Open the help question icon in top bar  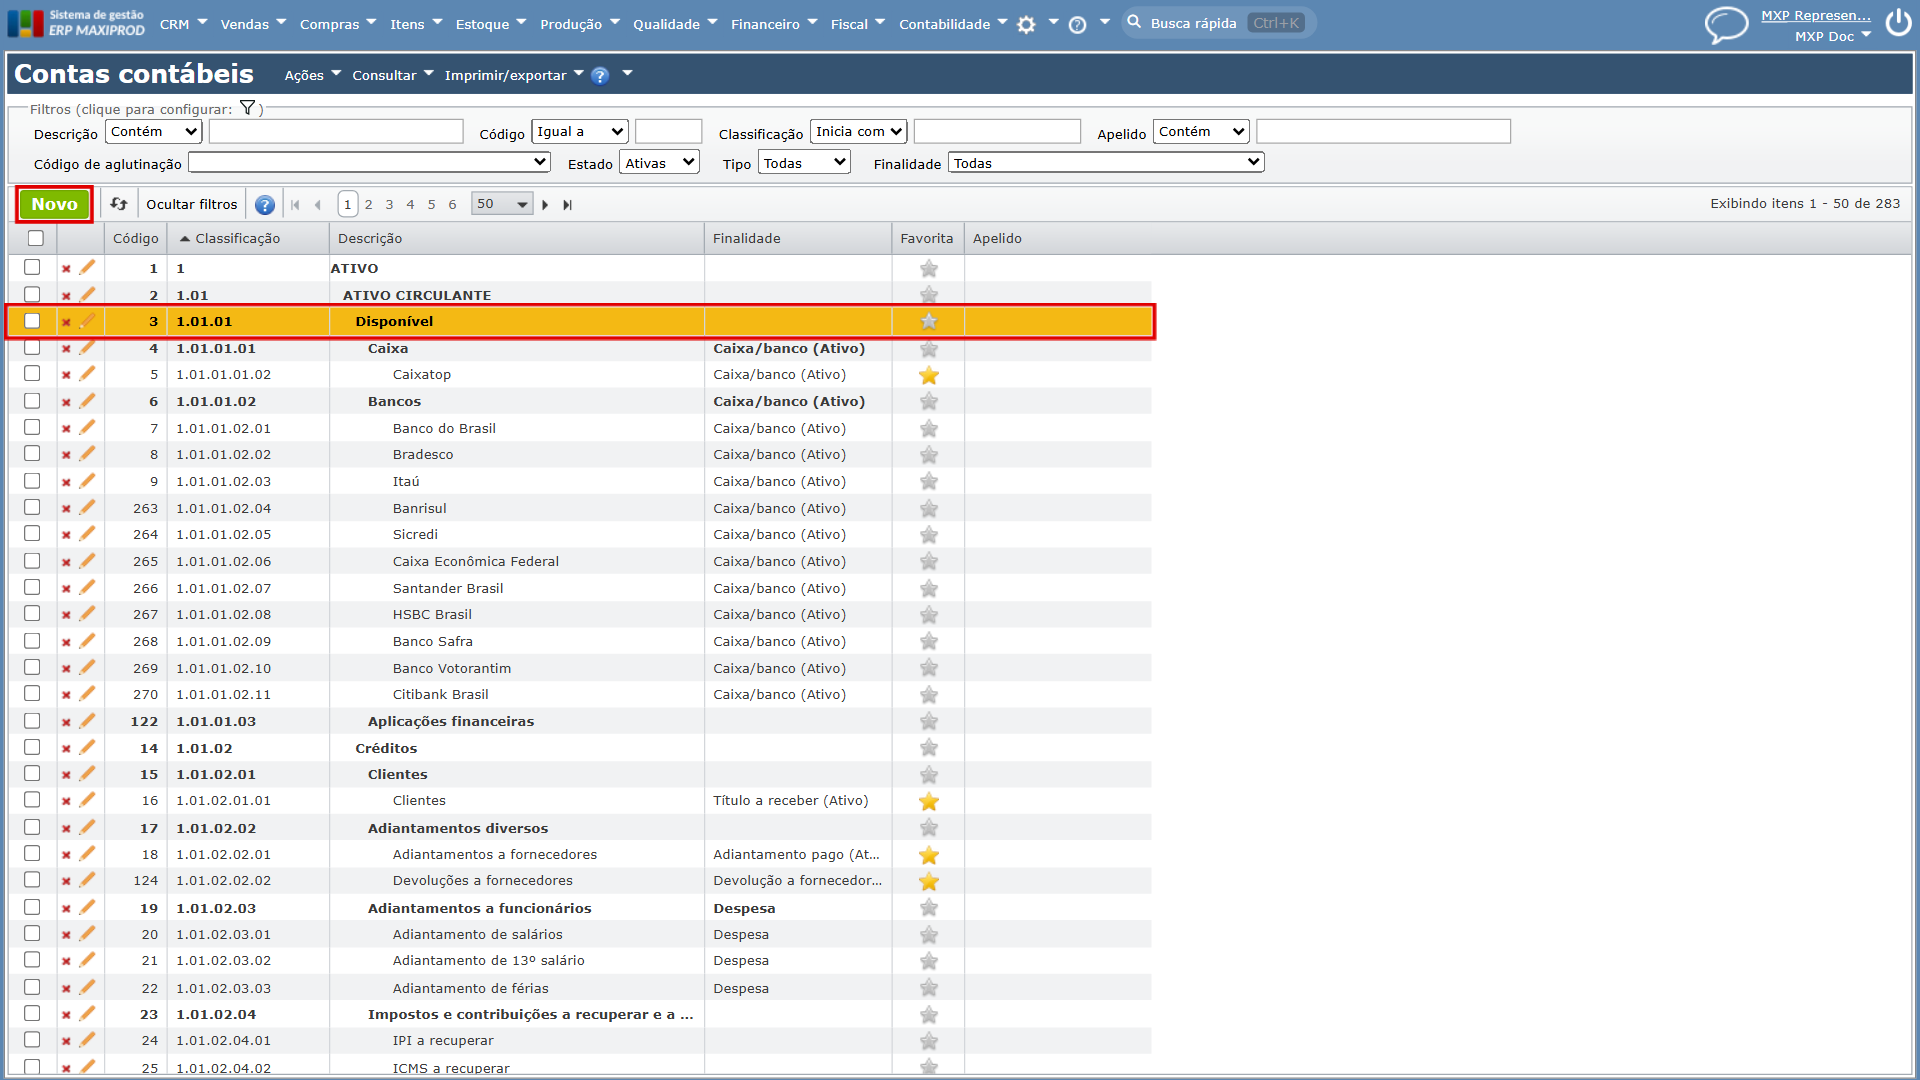coord(1077,25)
